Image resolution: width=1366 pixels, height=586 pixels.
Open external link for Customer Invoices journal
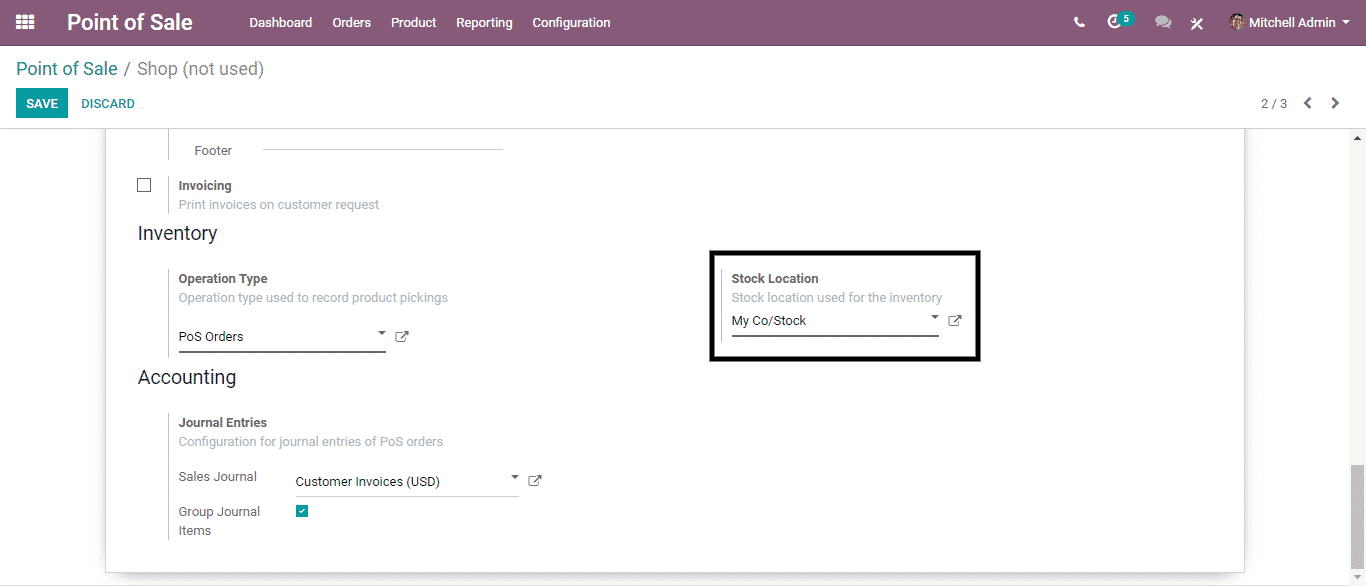click(535, 481)
